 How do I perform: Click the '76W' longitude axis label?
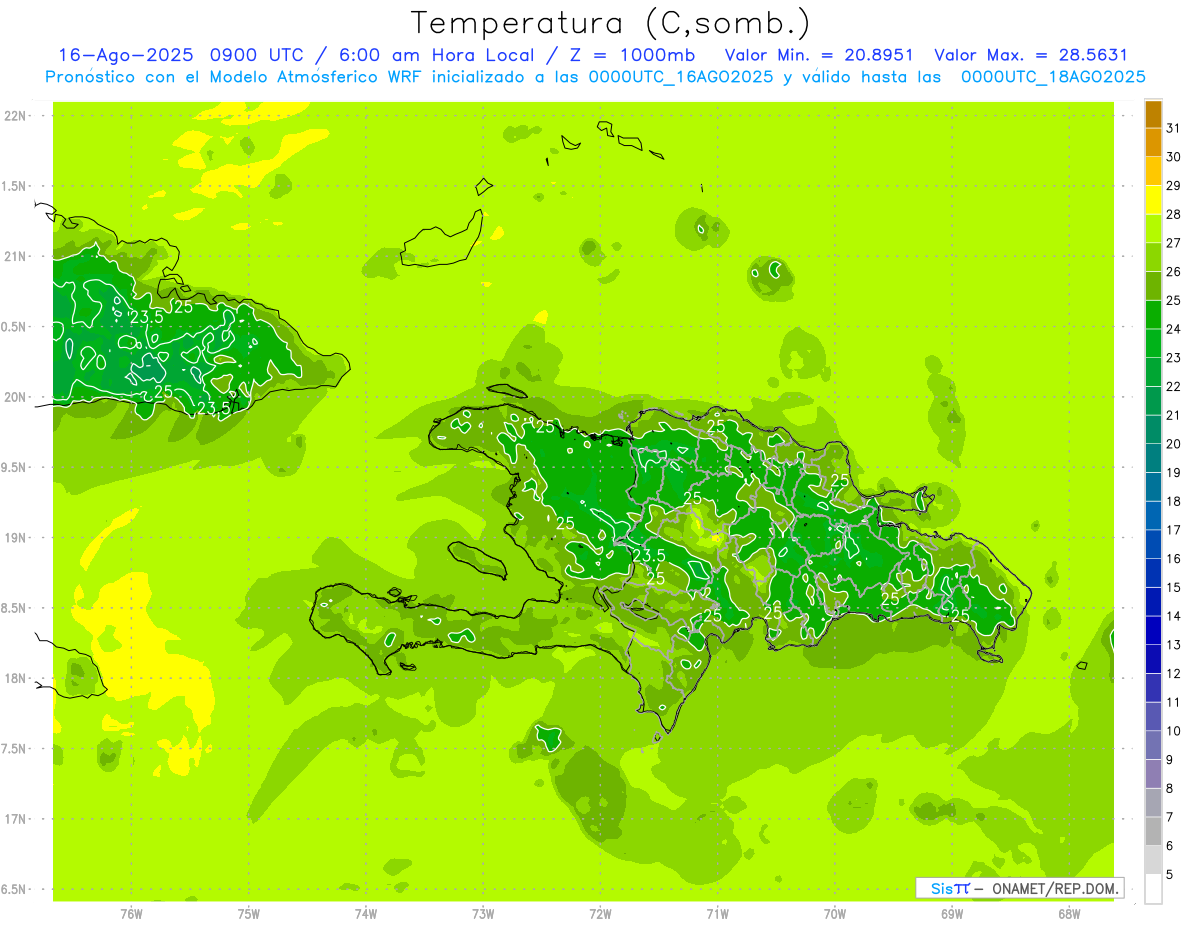pyautogui.click(x=131, y=914)
